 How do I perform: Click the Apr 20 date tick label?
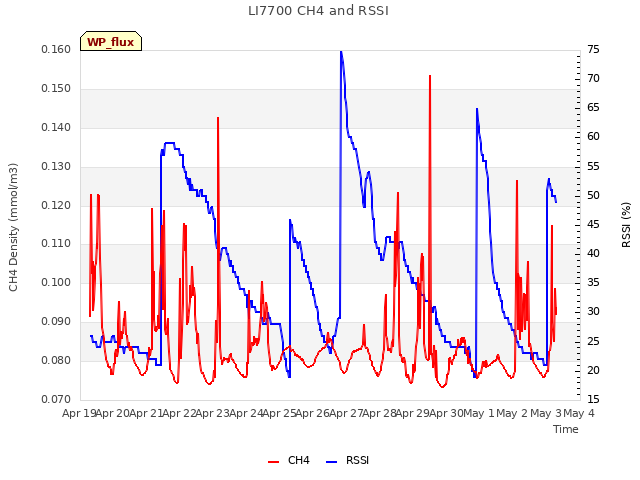pos(113,413)
